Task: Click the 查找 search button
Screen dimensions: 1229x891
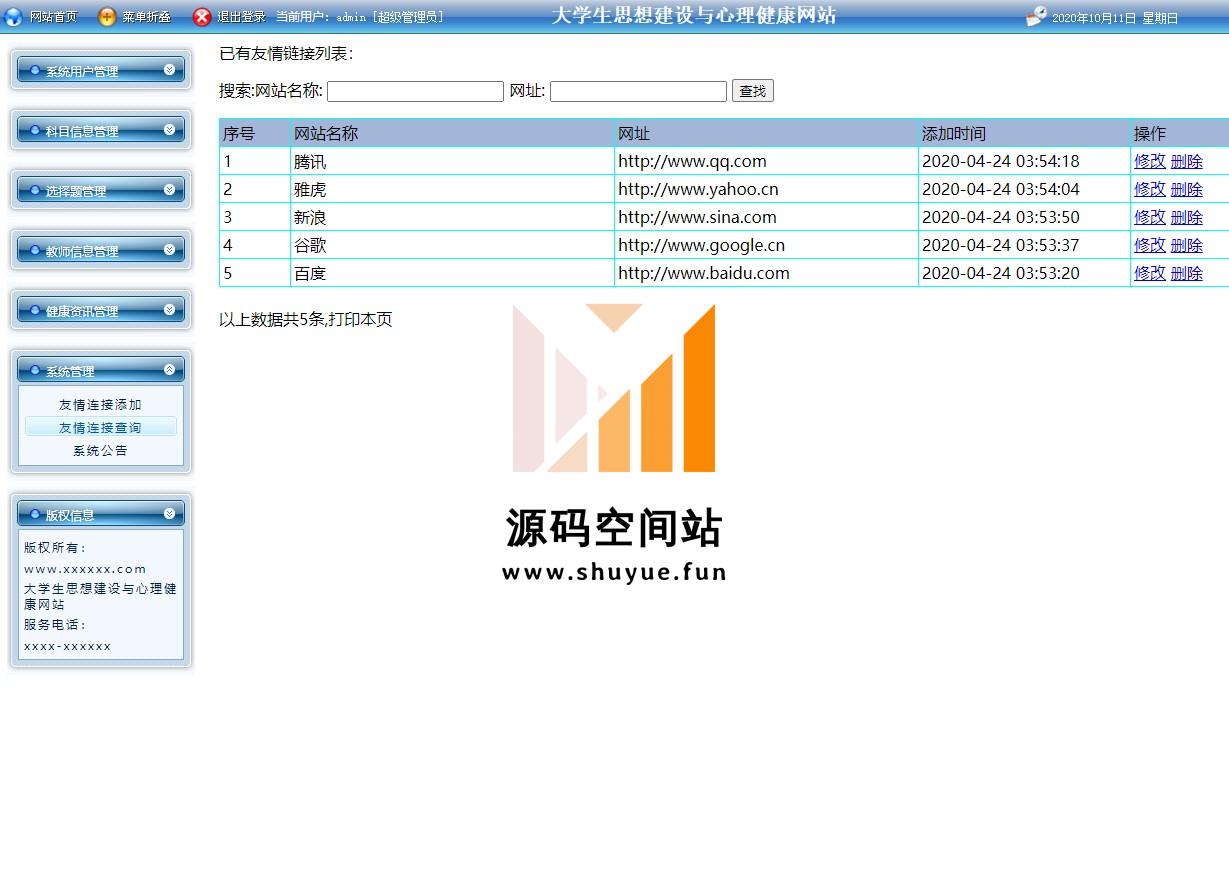Action: (x=752, y=91)
